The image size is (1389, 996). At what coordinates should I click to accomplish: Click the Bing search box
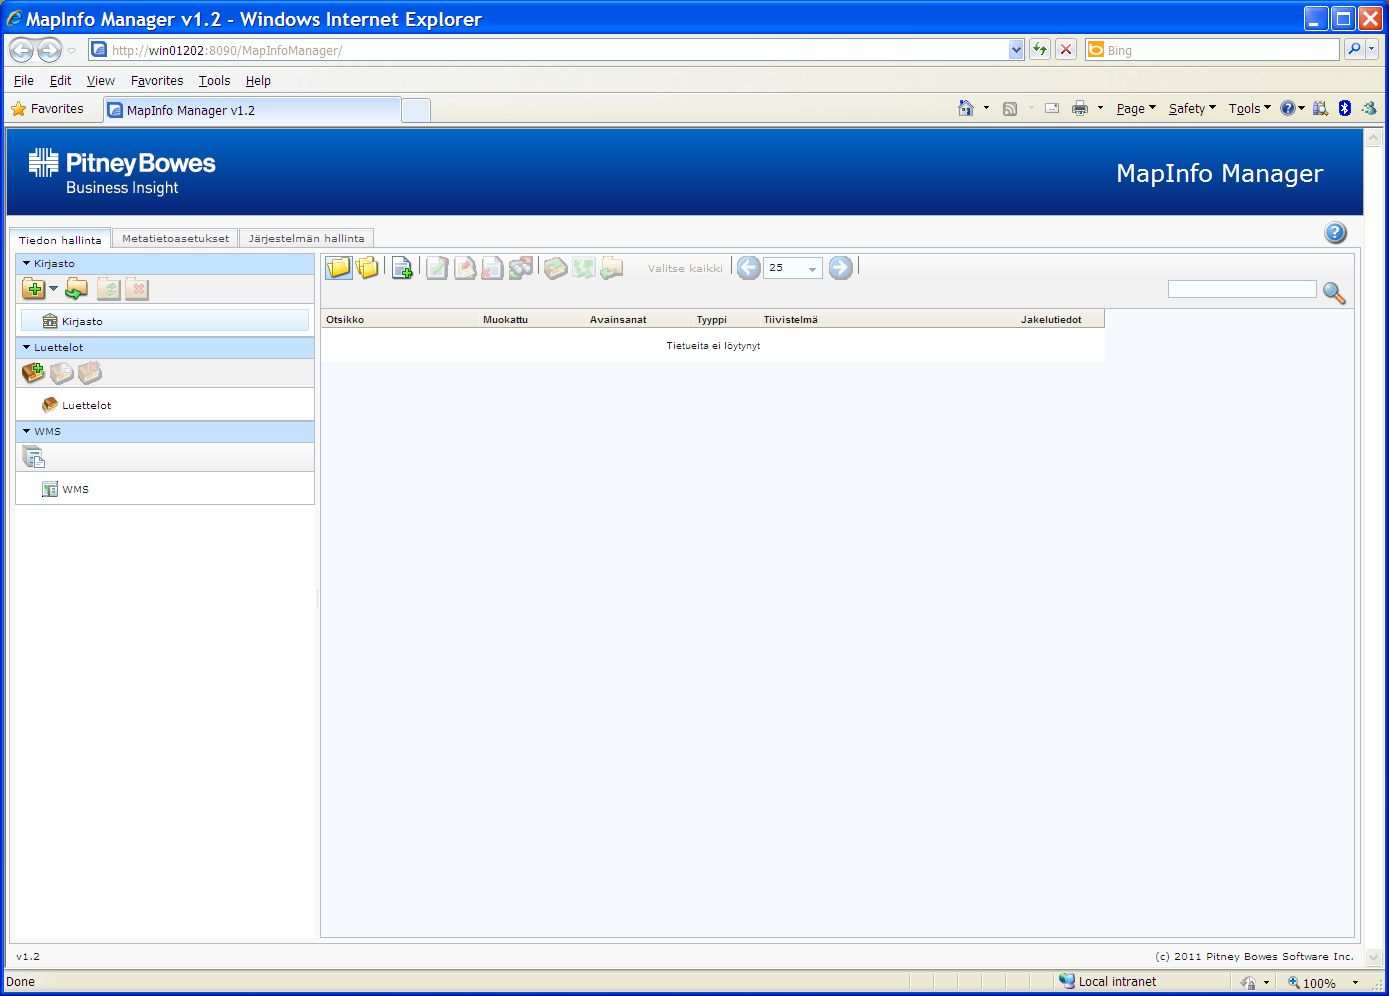point(1212,50)
